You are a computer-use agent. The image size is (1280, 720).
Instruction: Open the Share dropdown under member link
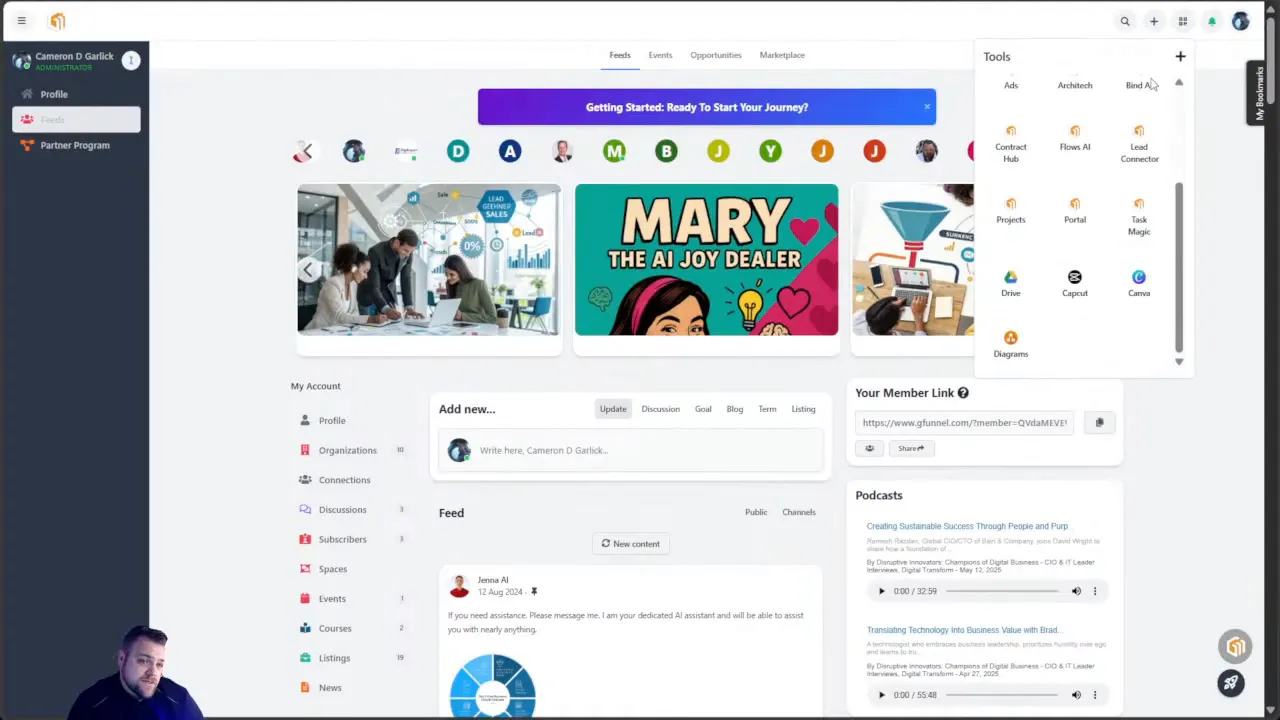pyautogui.click(x=911, y=449)
